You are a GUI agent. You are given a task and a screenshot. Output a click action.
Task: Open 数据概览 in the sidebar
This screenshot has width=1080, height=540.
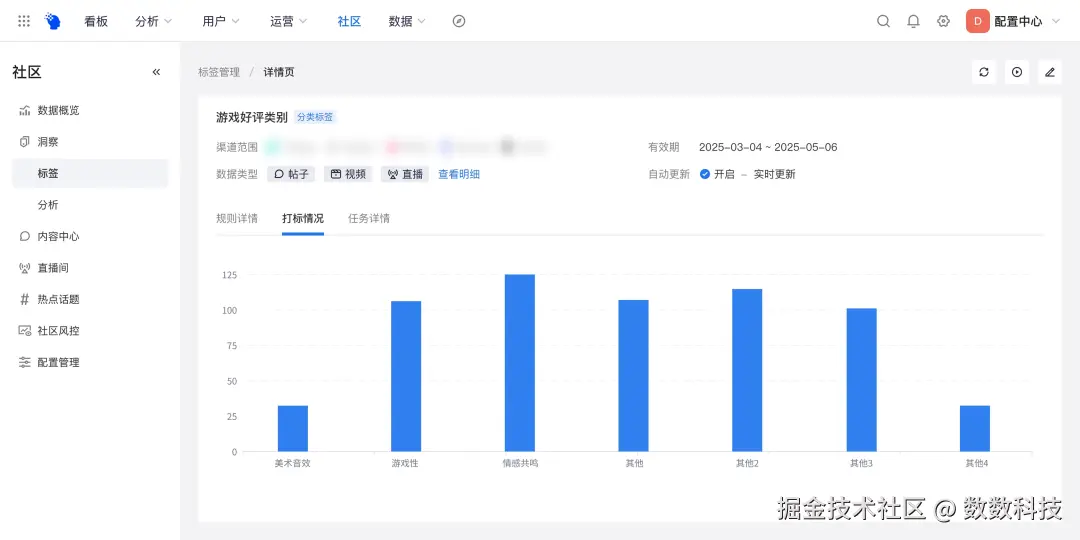click(90, 110)
